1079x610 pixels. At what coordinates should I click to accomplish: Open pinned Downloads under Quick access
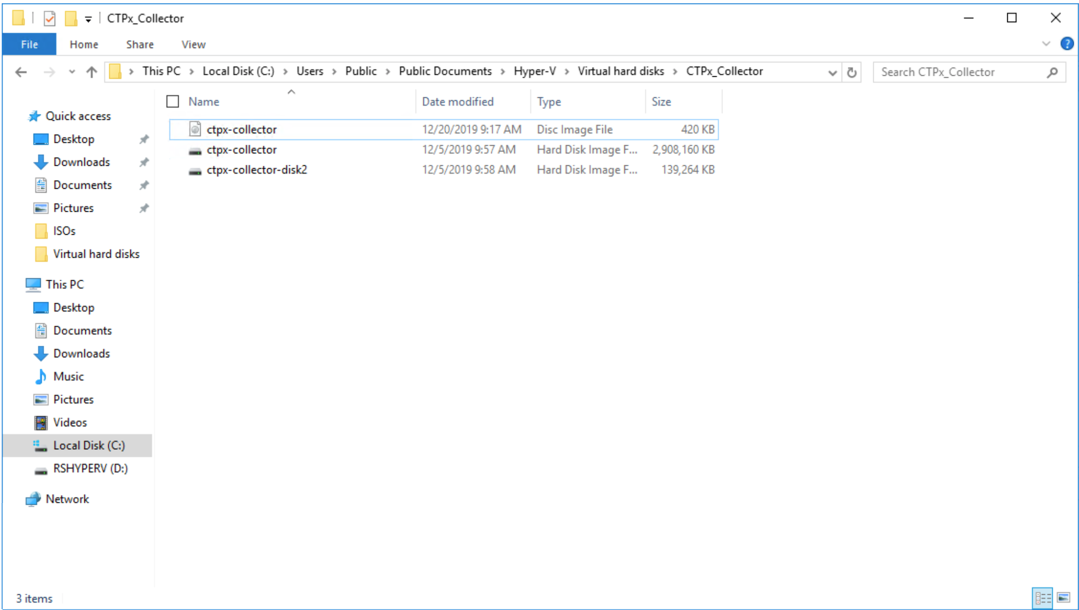click(81, 162)
